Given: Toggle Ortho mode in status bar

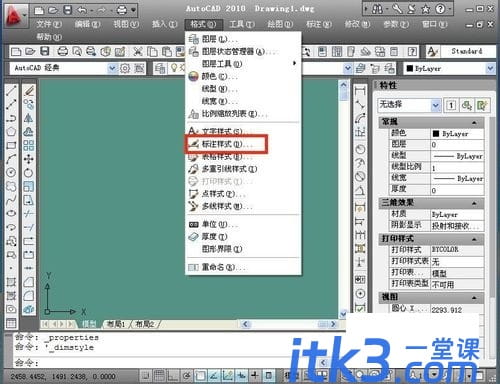Looking at the screenshot, I should [x=173, y=376].
